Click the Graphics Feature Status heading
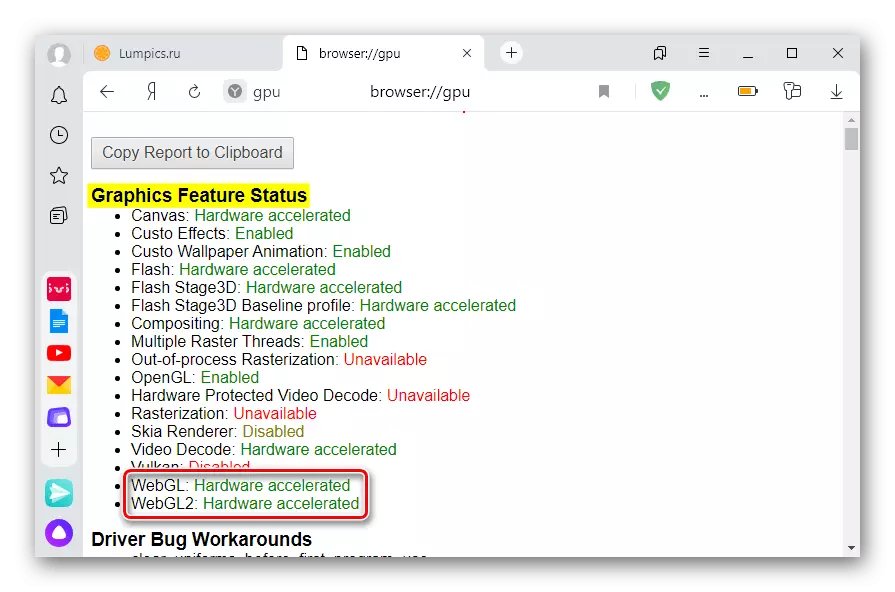This screenshot has width=895, height=592. point(199,195)
